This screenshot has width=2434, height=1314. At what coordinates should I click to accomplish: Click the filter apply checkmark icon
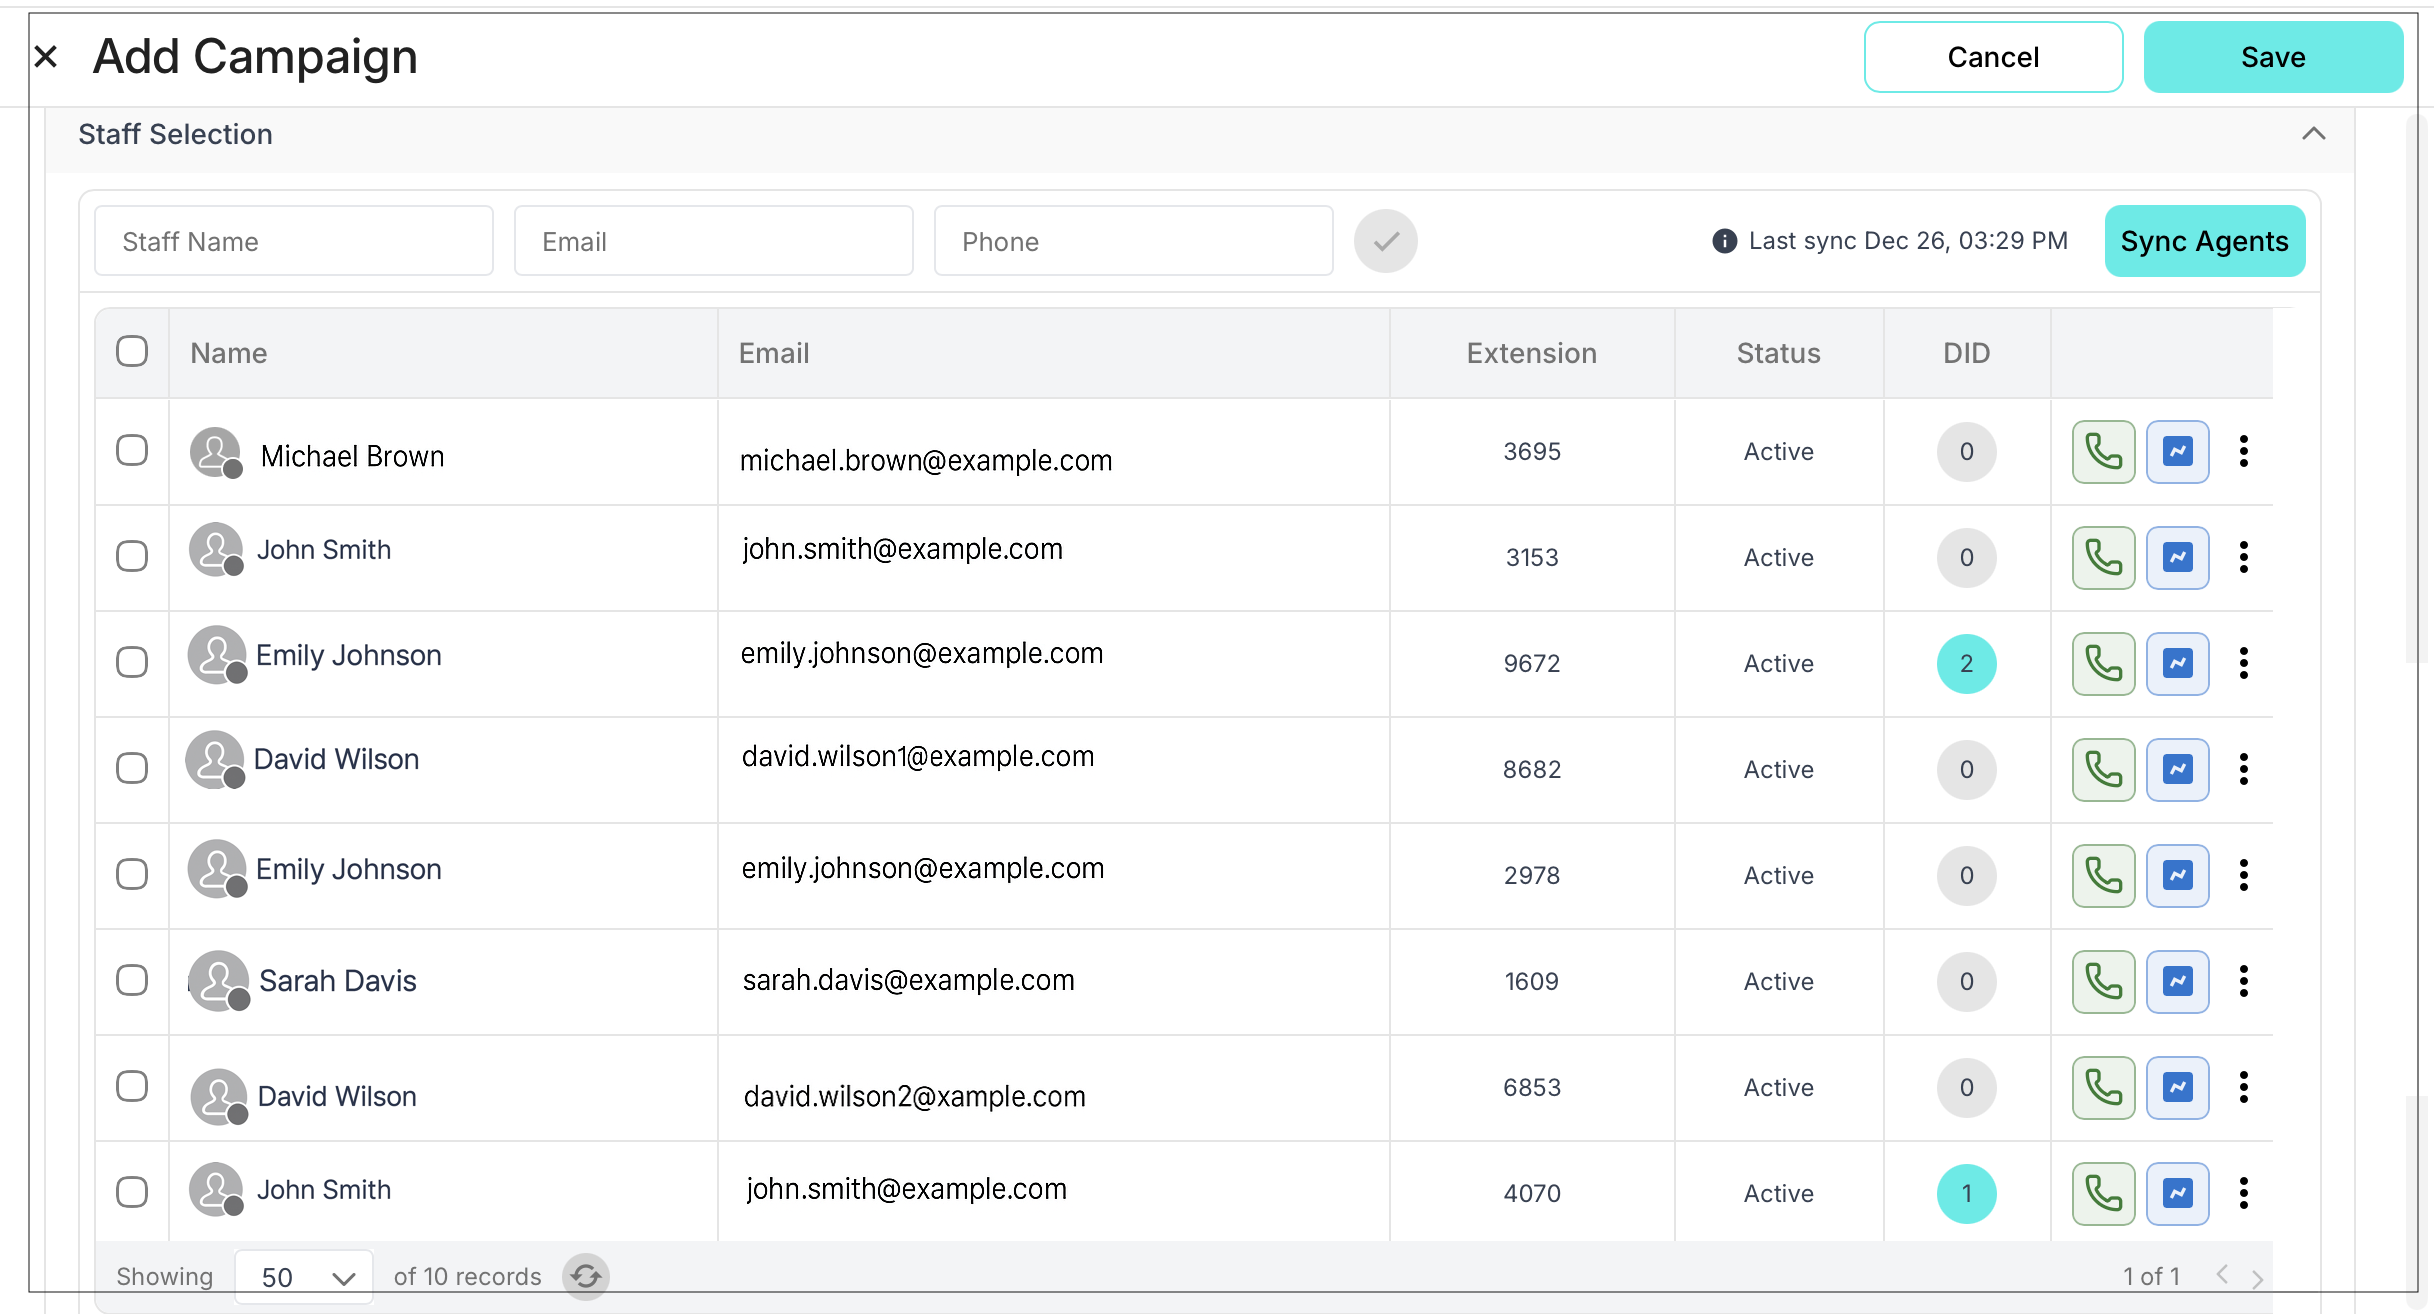1385,241
